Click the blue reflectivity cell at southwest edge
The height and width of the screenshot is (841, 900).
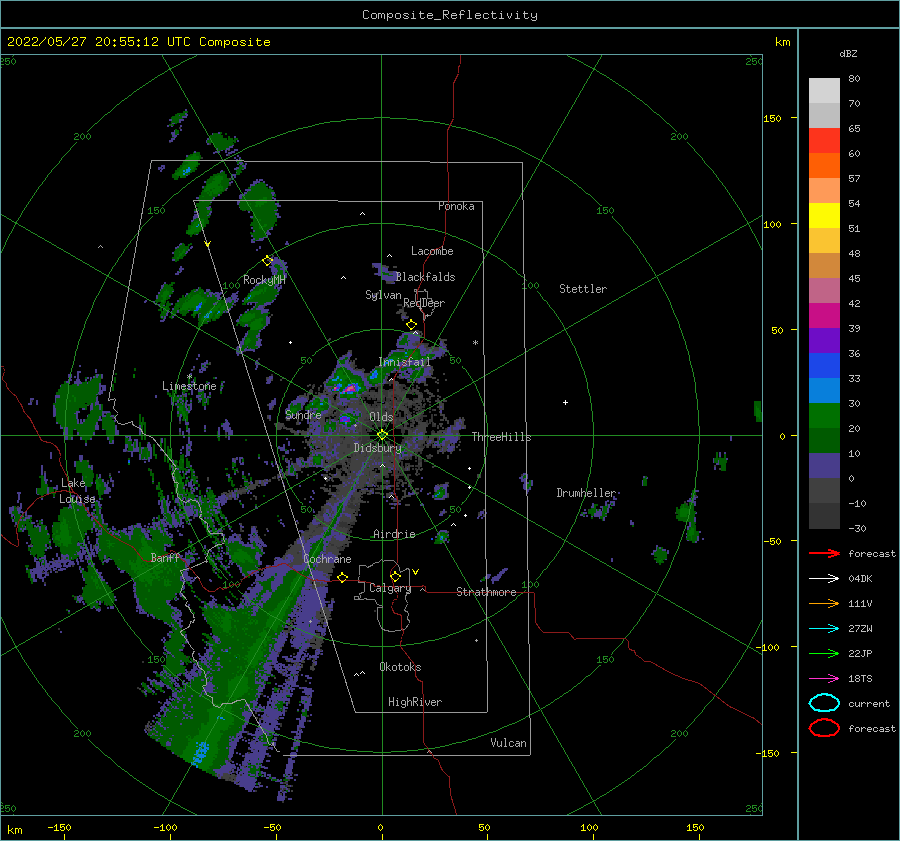[x=201, y=752]
